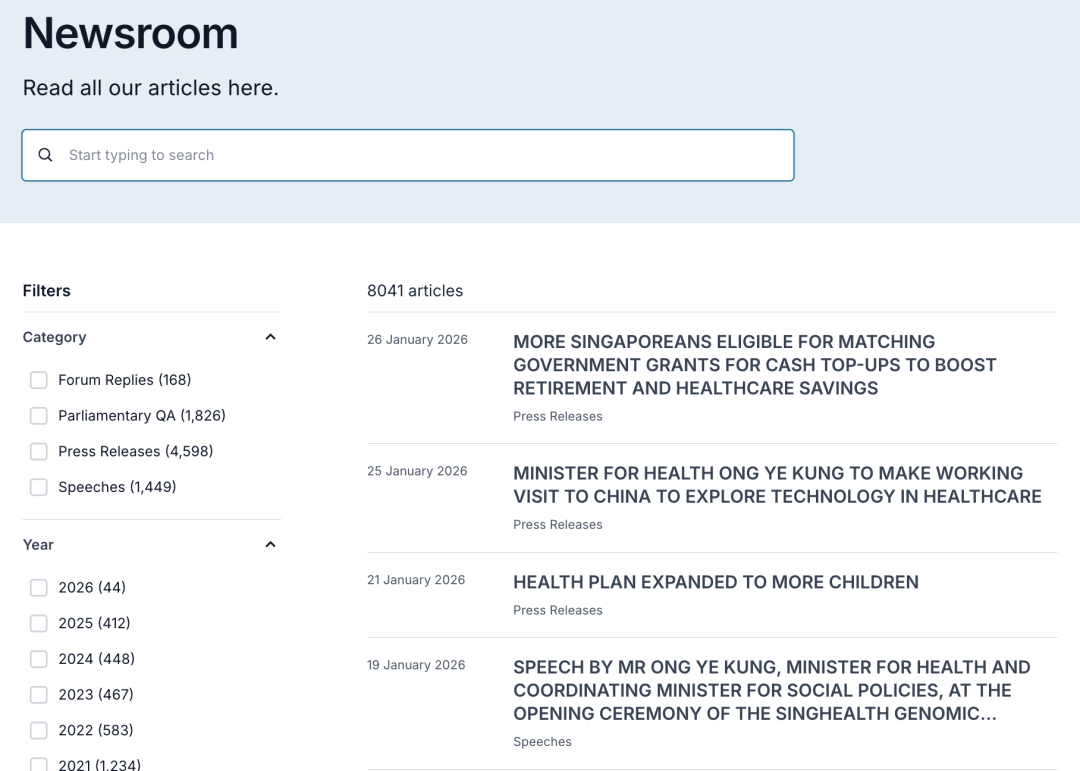Toggle the 2025 year checkbox

click(x=39, y=624)
